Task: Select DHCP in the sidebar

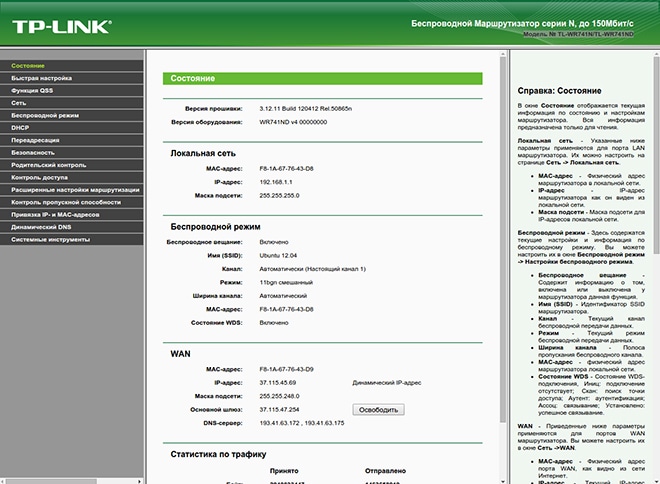Action: (21, 128)
